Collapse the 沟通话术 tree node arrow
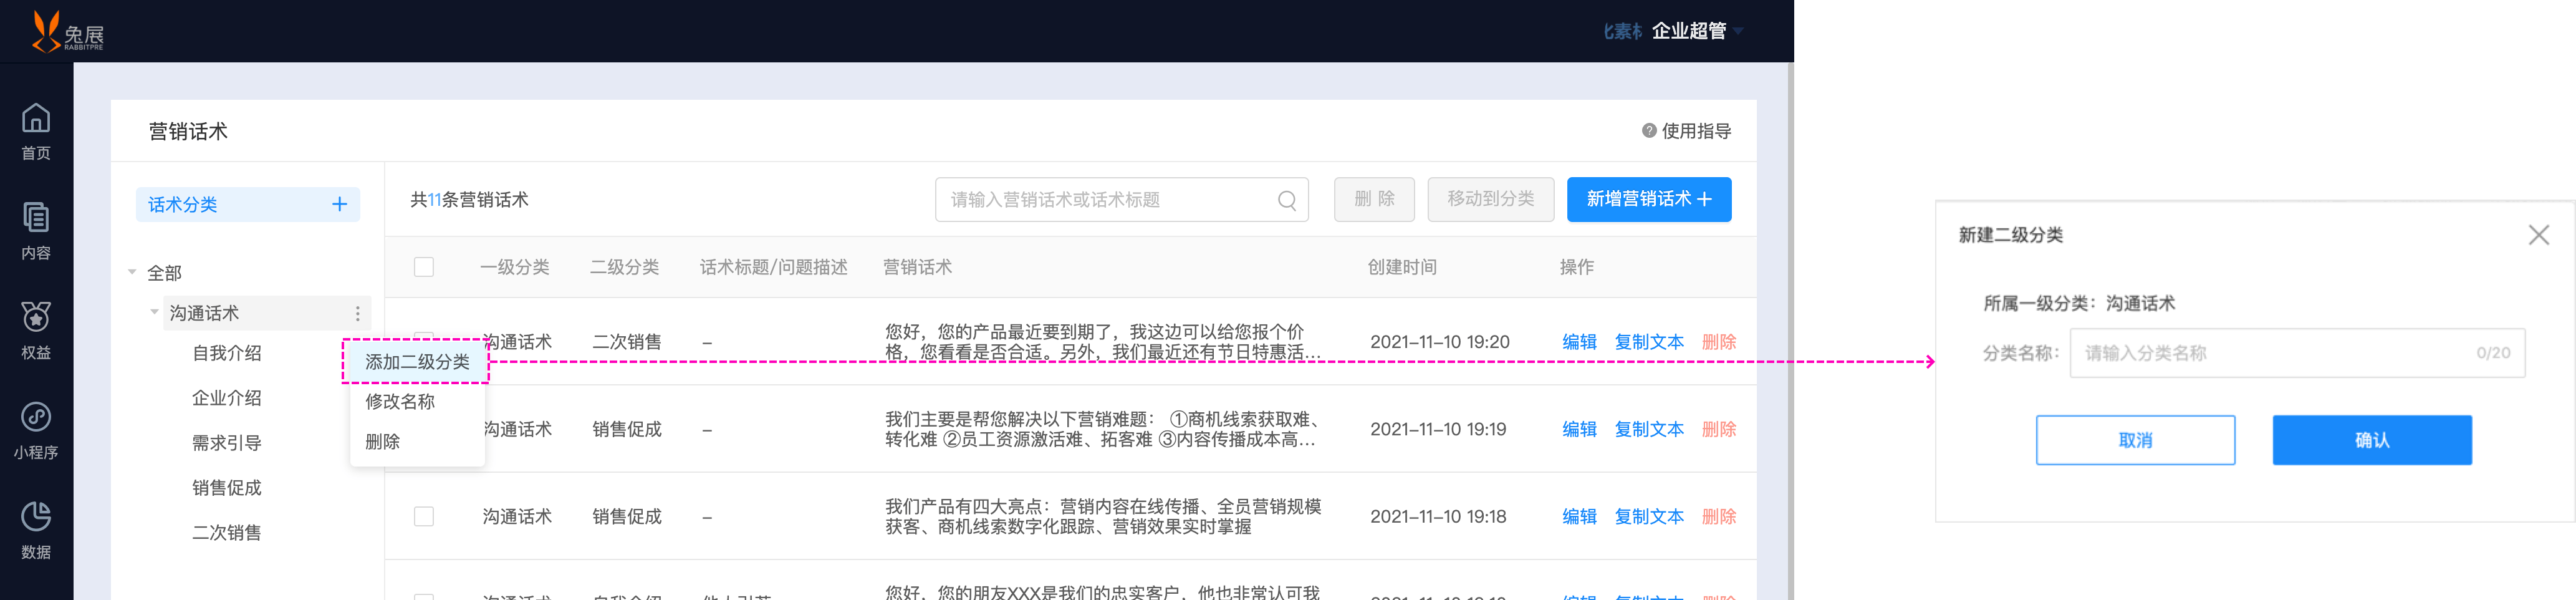Viewport: 2576px width, 600px height. 154,312
